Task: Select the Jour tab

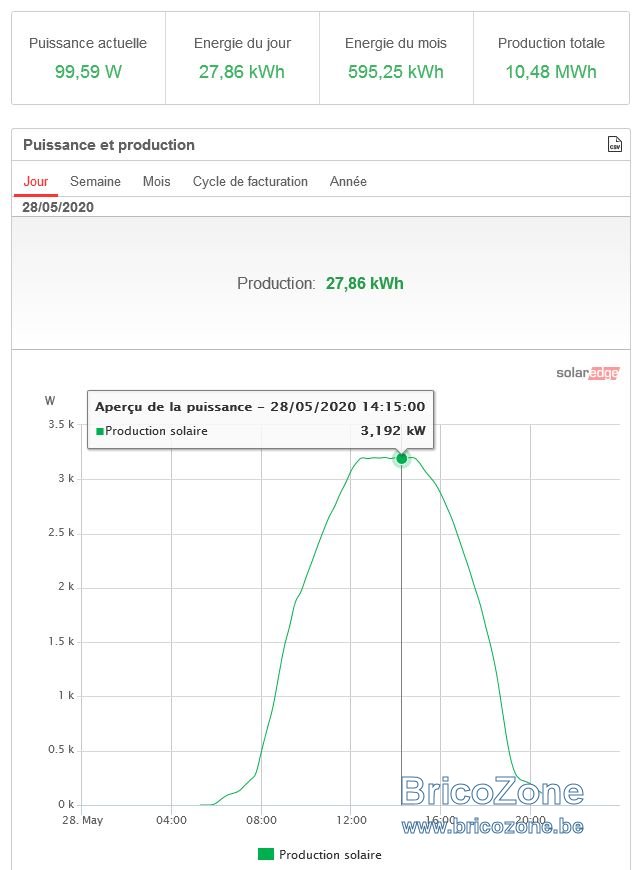Action: [x=36, y=181]
